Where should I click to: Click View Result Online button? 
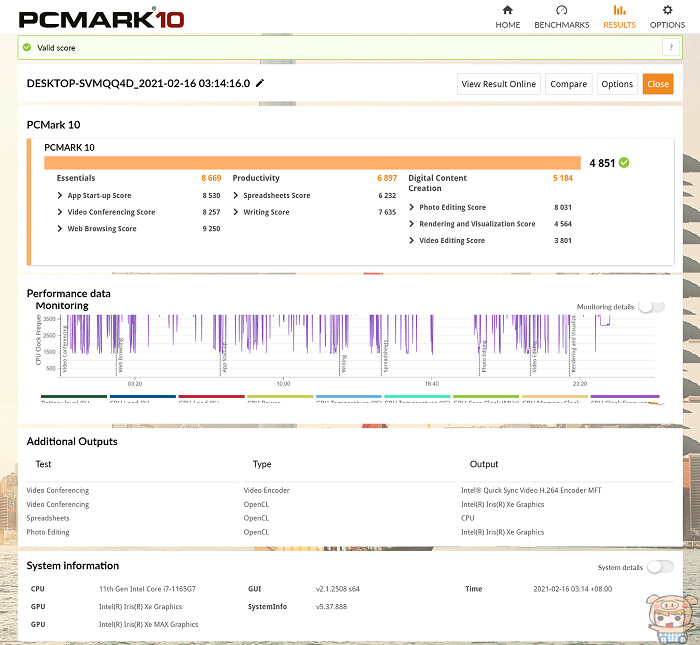pyautogui.click(x=498, y=84)
